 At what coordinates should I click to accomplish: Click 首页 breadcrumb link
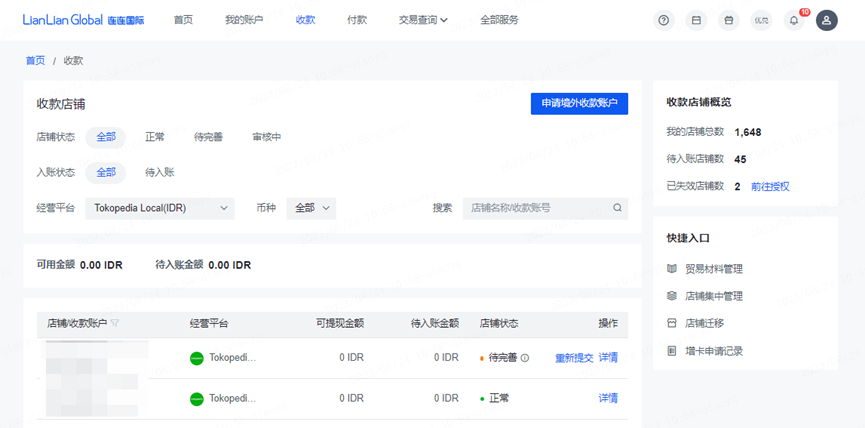click(35, 61)
